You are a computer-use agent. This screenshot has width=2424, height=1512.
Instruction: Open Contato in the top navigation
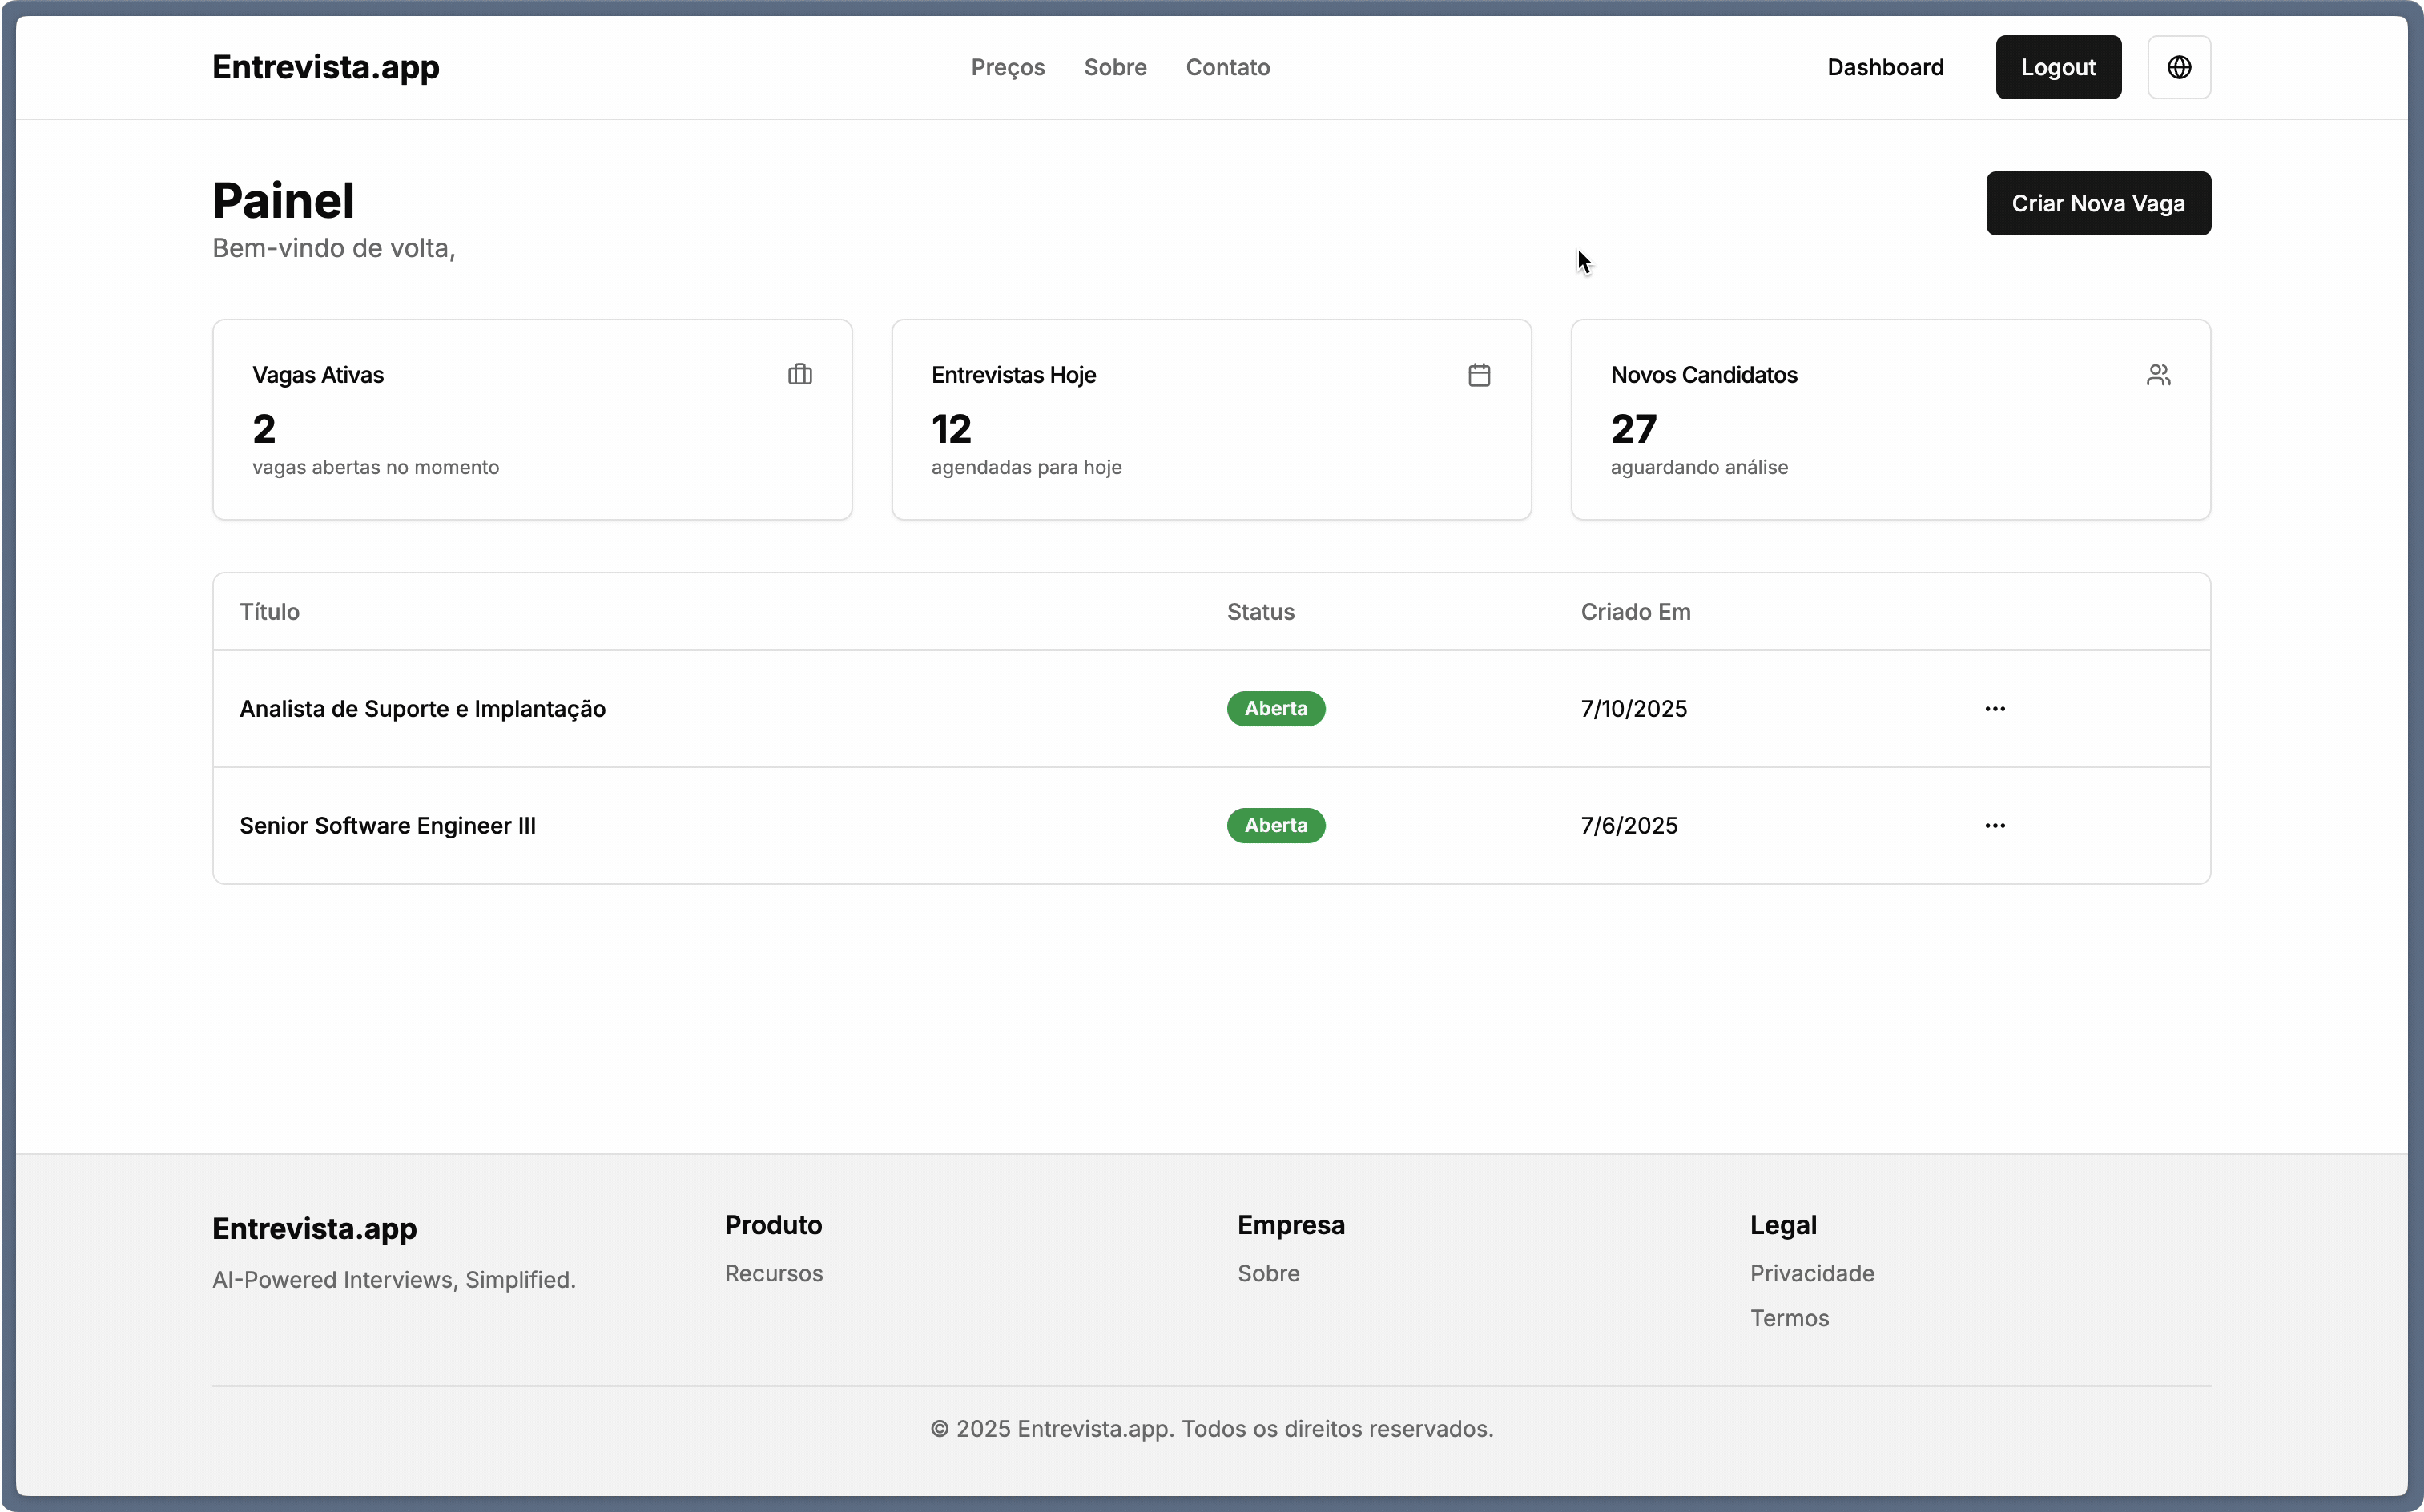click(x=1228, y=67)
